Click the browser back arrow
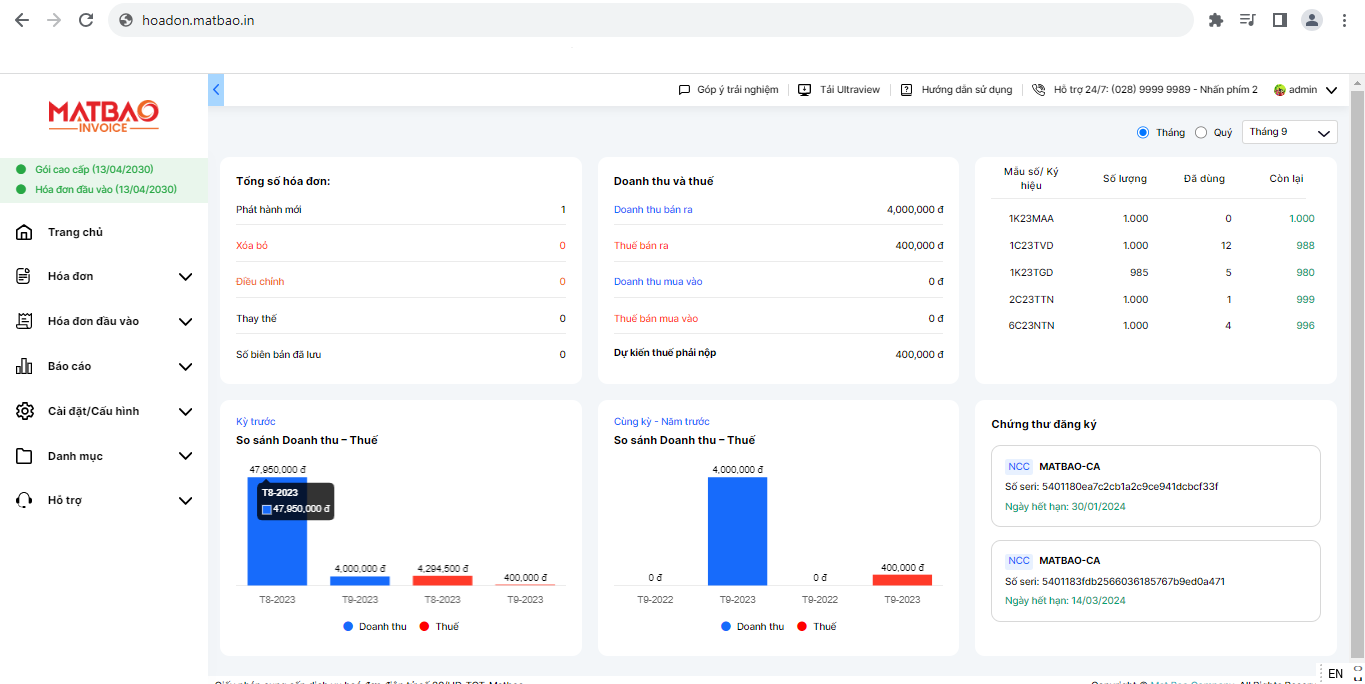This screenshot has width=1365, height=684. (22, 20)
